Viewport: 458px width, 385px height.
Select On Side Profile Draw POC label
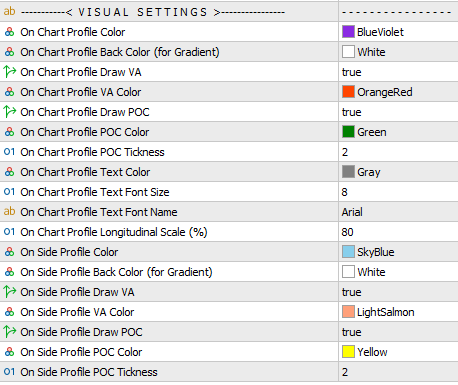pyautogui.click(x=81, y=332)
